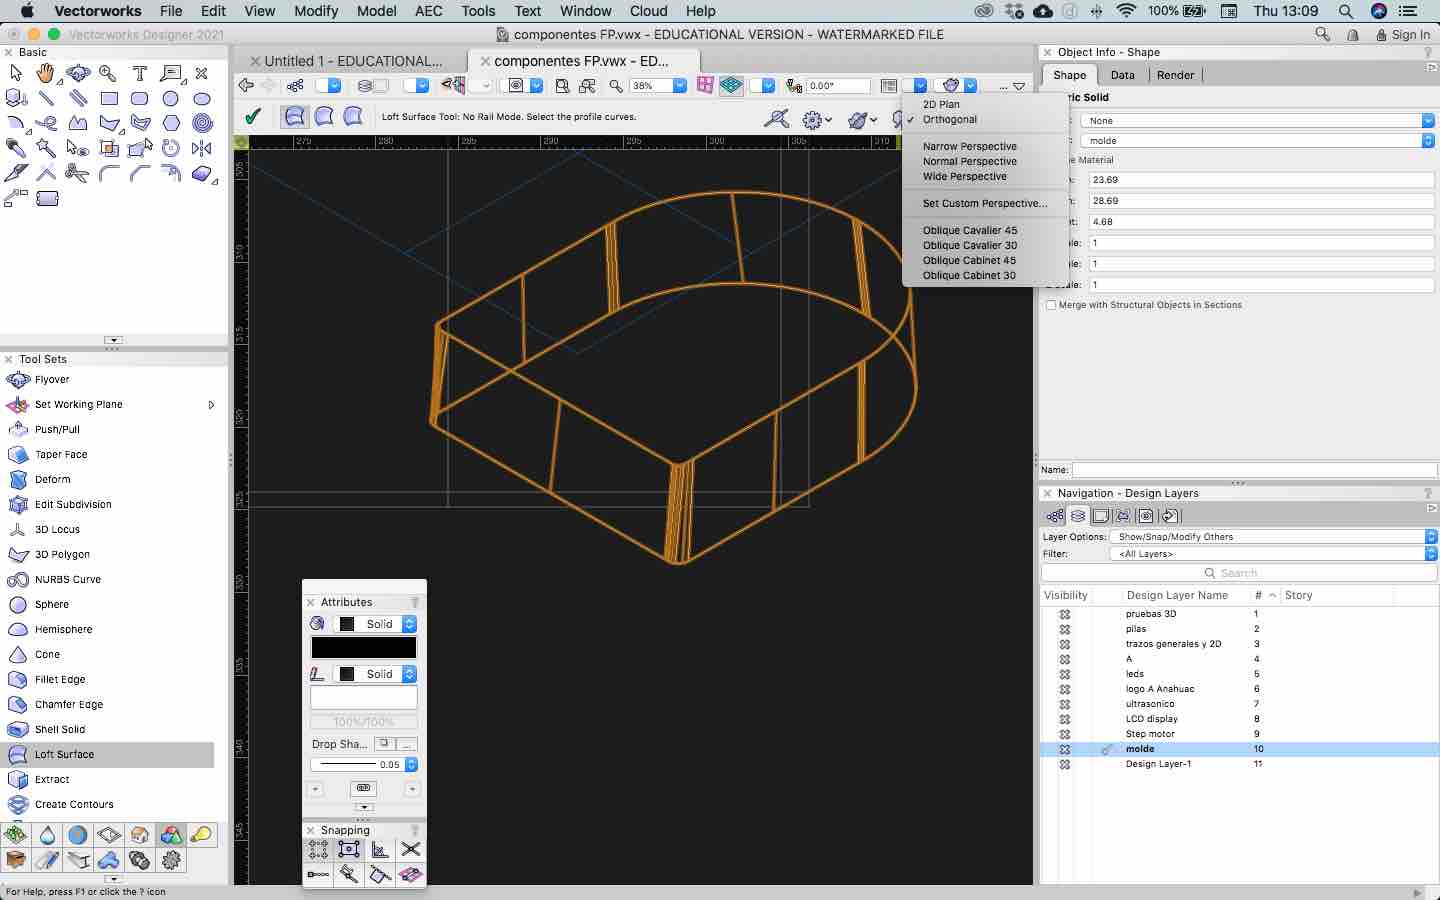
Task: Confirm loft with the green check mark
Action: click(x=253, y=116)
